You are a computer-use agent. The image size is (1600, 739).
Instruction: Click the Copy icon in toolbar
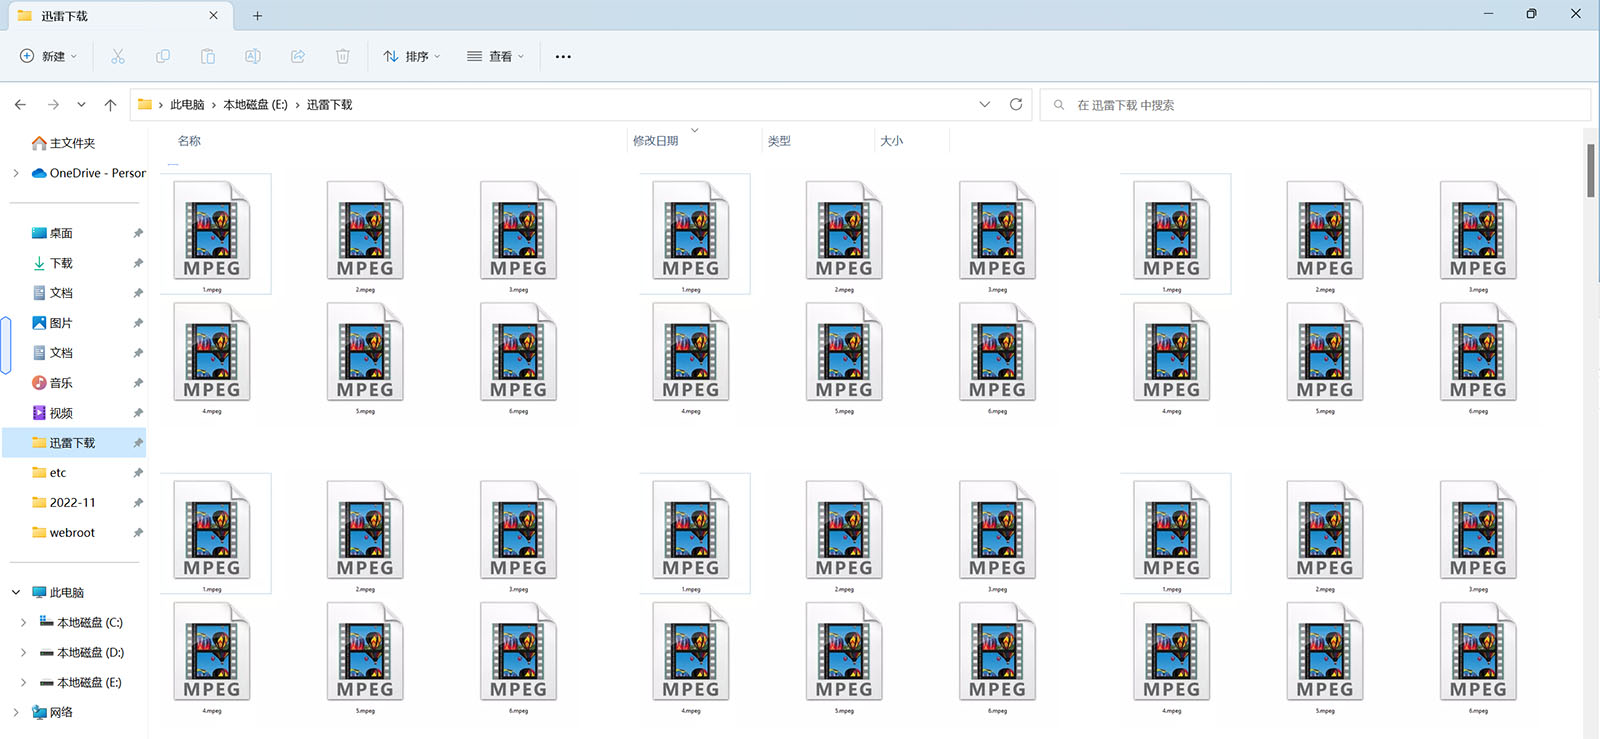point(163,57)
